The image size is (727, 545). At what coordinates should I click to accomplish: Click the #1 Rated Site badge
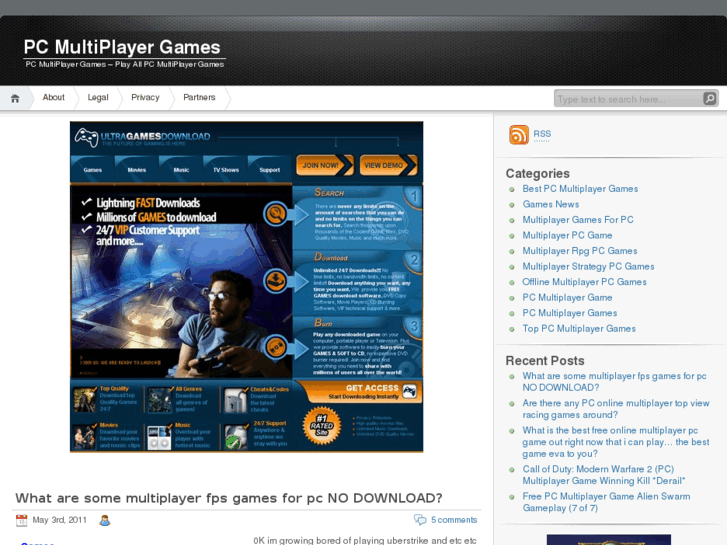[322, 426]
